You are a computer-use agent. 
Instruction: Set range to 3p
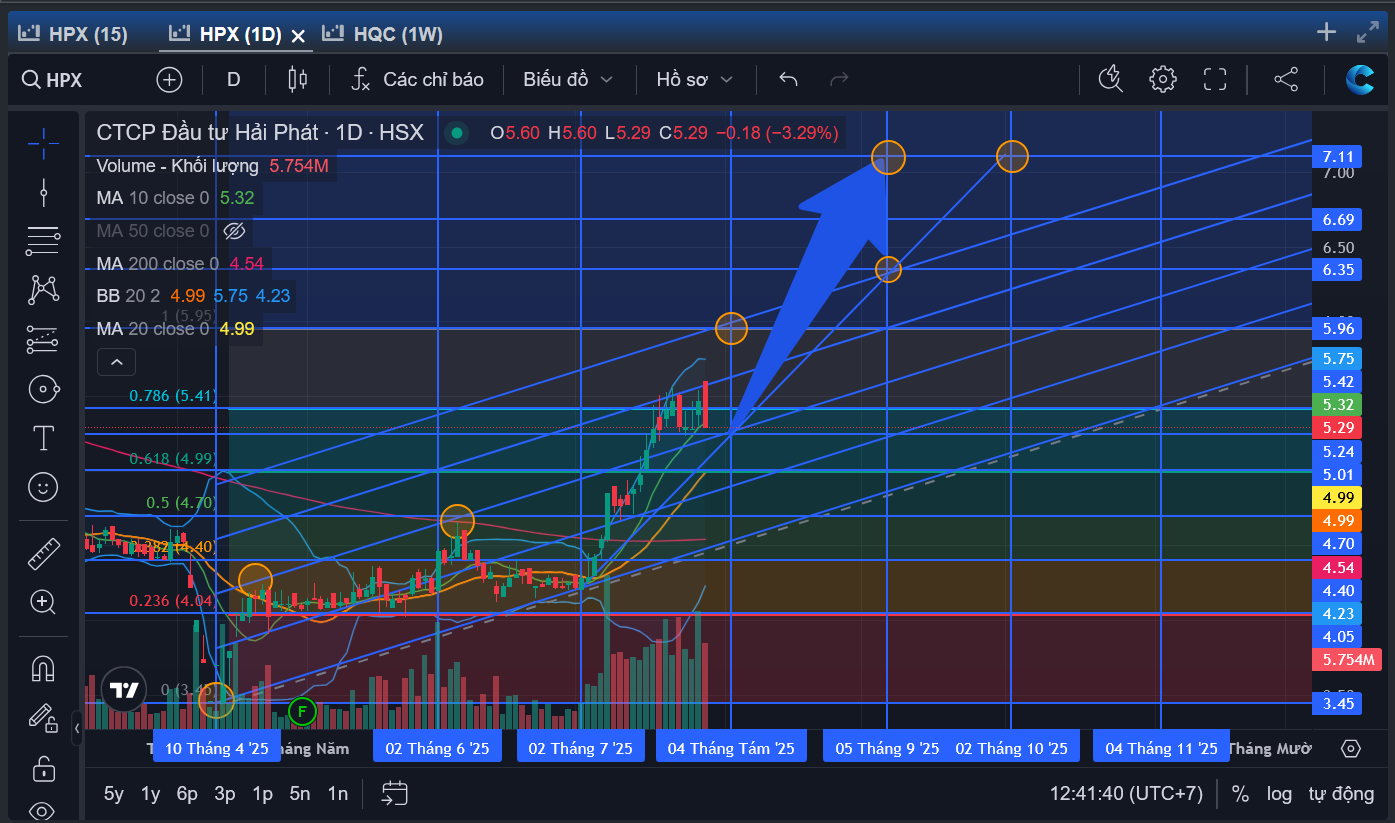click(x=225, y=794)
